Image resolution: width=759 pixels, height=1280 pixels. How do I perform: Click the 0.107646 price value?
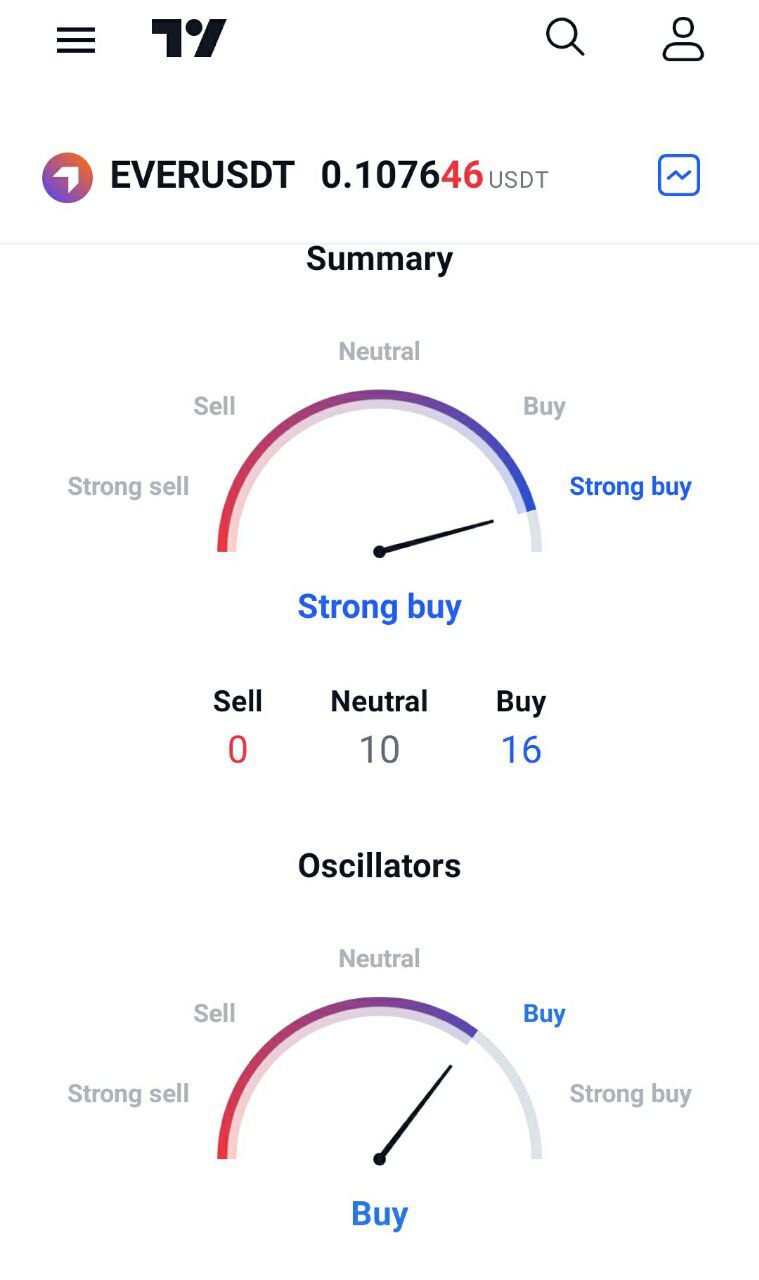(x=401, y=176)
